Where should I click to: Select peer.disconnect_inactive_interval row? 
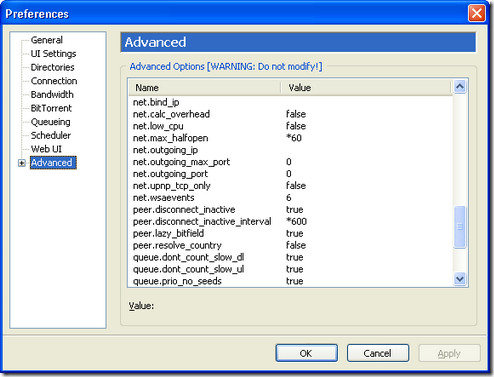point(290,222)
